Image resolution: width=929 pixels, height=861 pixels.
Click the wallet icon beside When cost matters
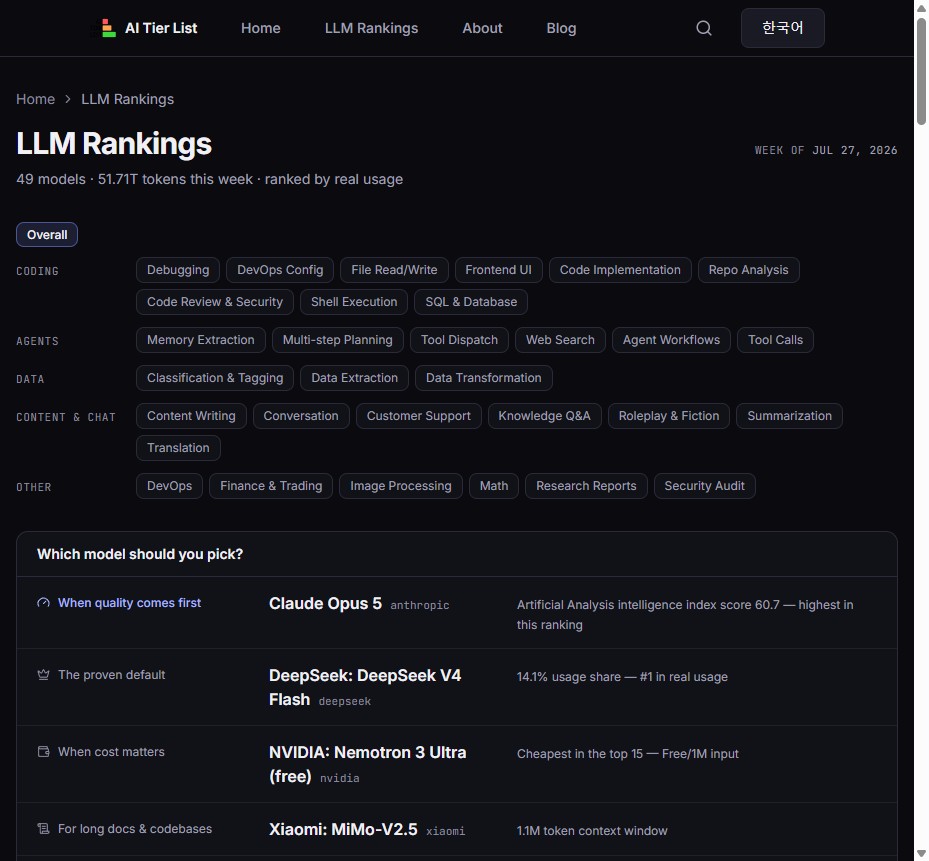click(x=43, y=752)
